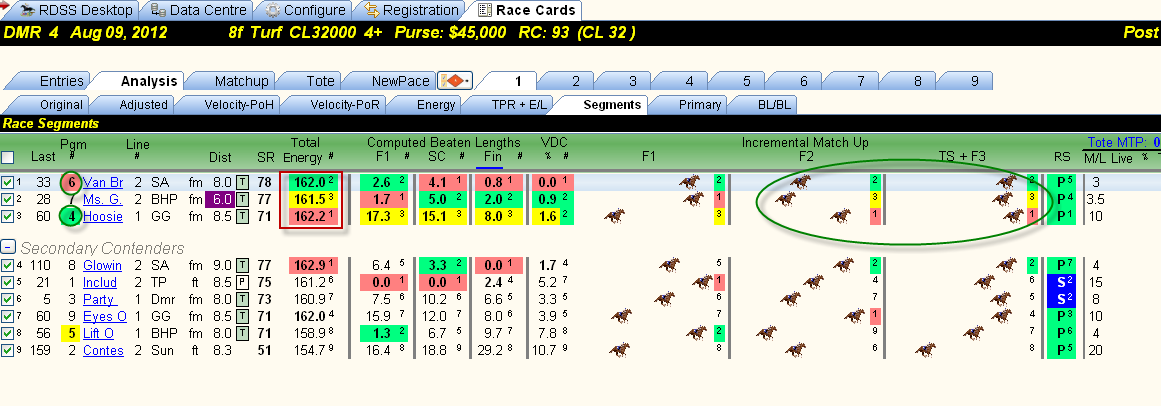Click Hoosie's horse icon in F1 matchup
1161x406 pixels.
pos(615,216)
